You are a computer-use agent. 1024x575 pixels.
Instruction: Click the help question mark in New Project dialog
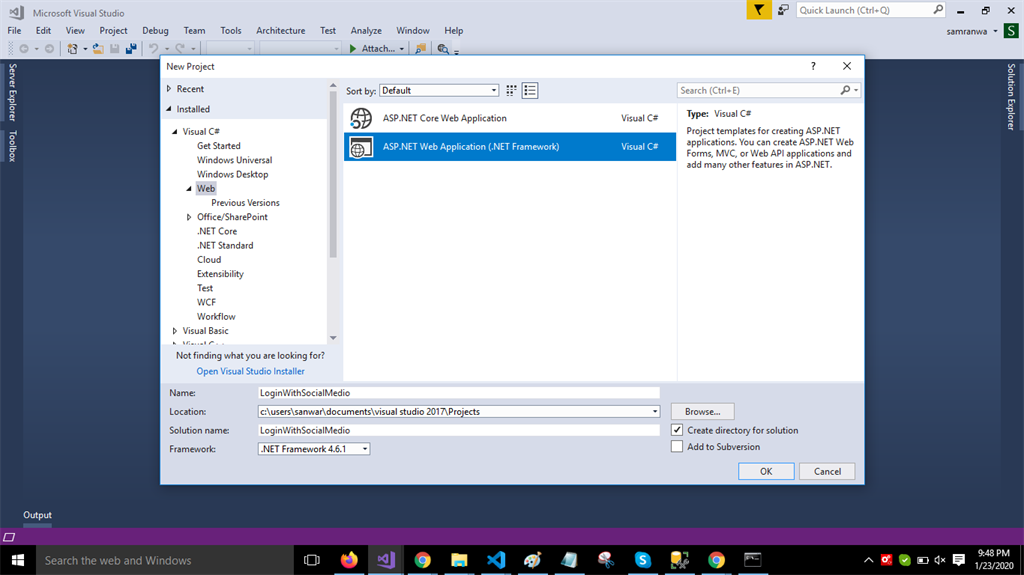(813, 66)
